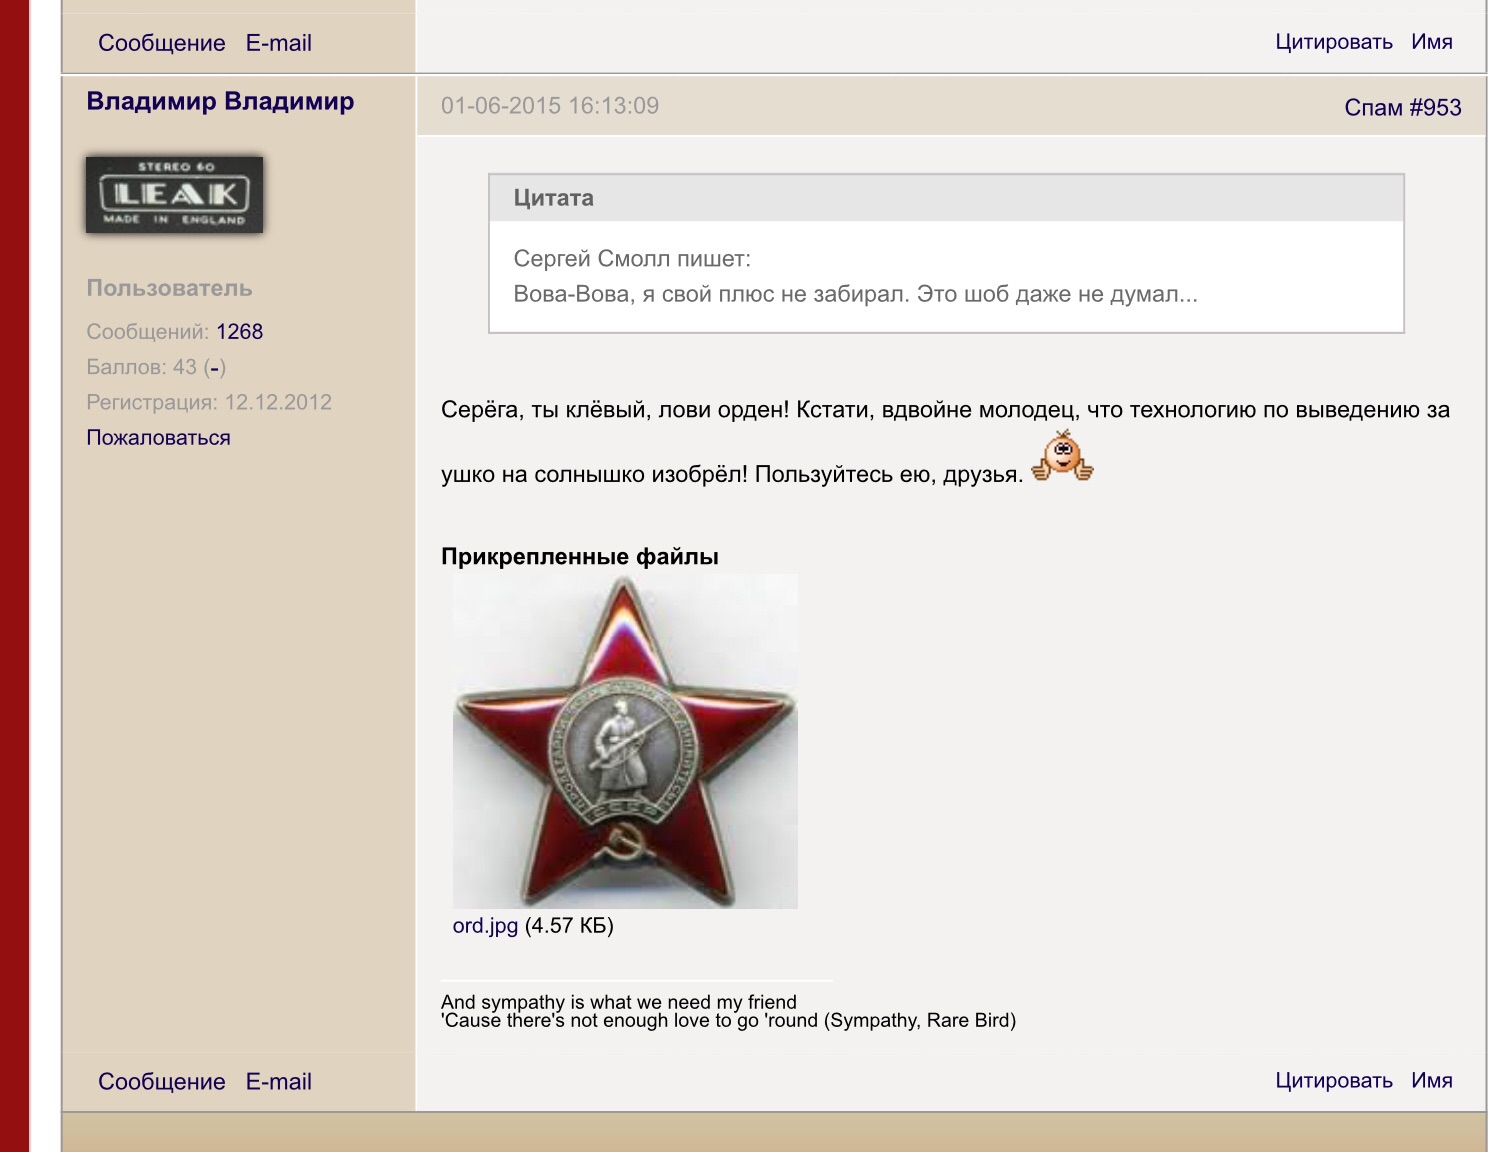Open the Red Star order image thumbnail

coord(625,741)
